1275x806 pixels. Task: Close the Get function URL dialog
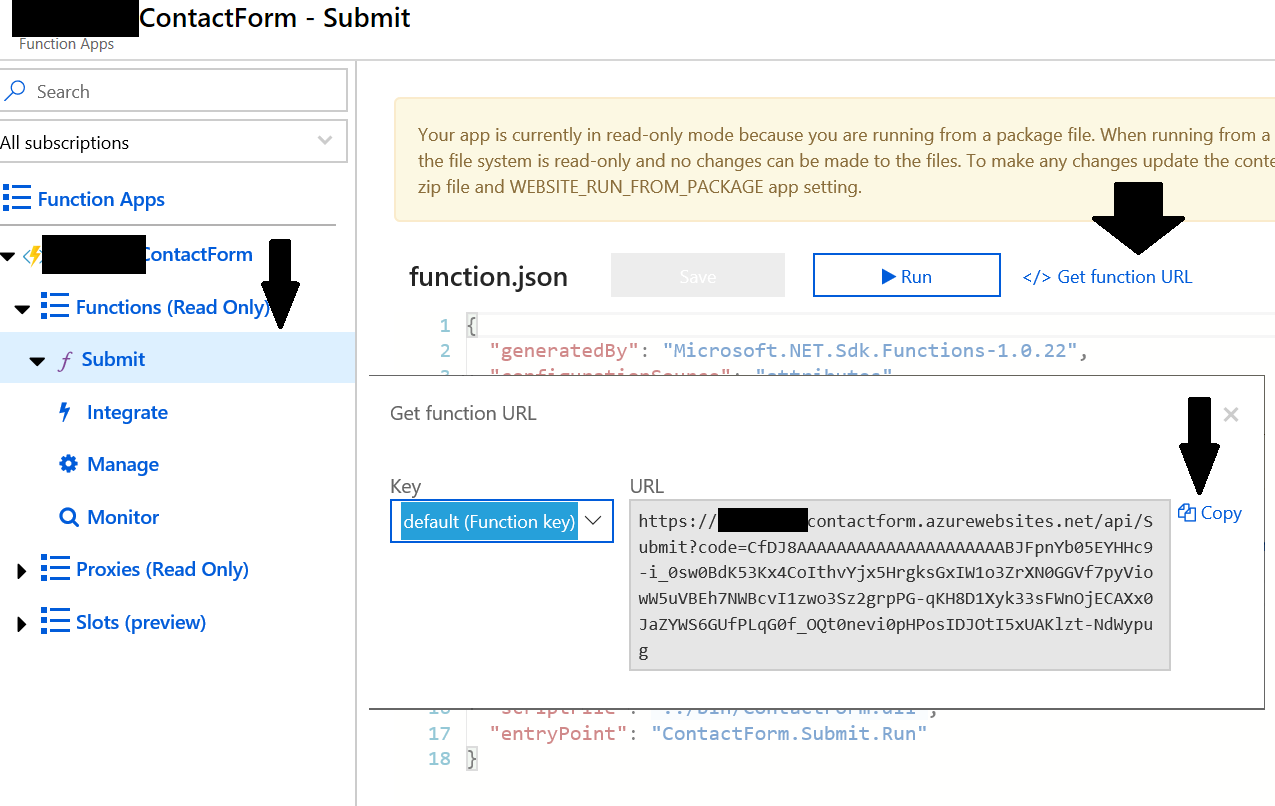point(1231,414)
